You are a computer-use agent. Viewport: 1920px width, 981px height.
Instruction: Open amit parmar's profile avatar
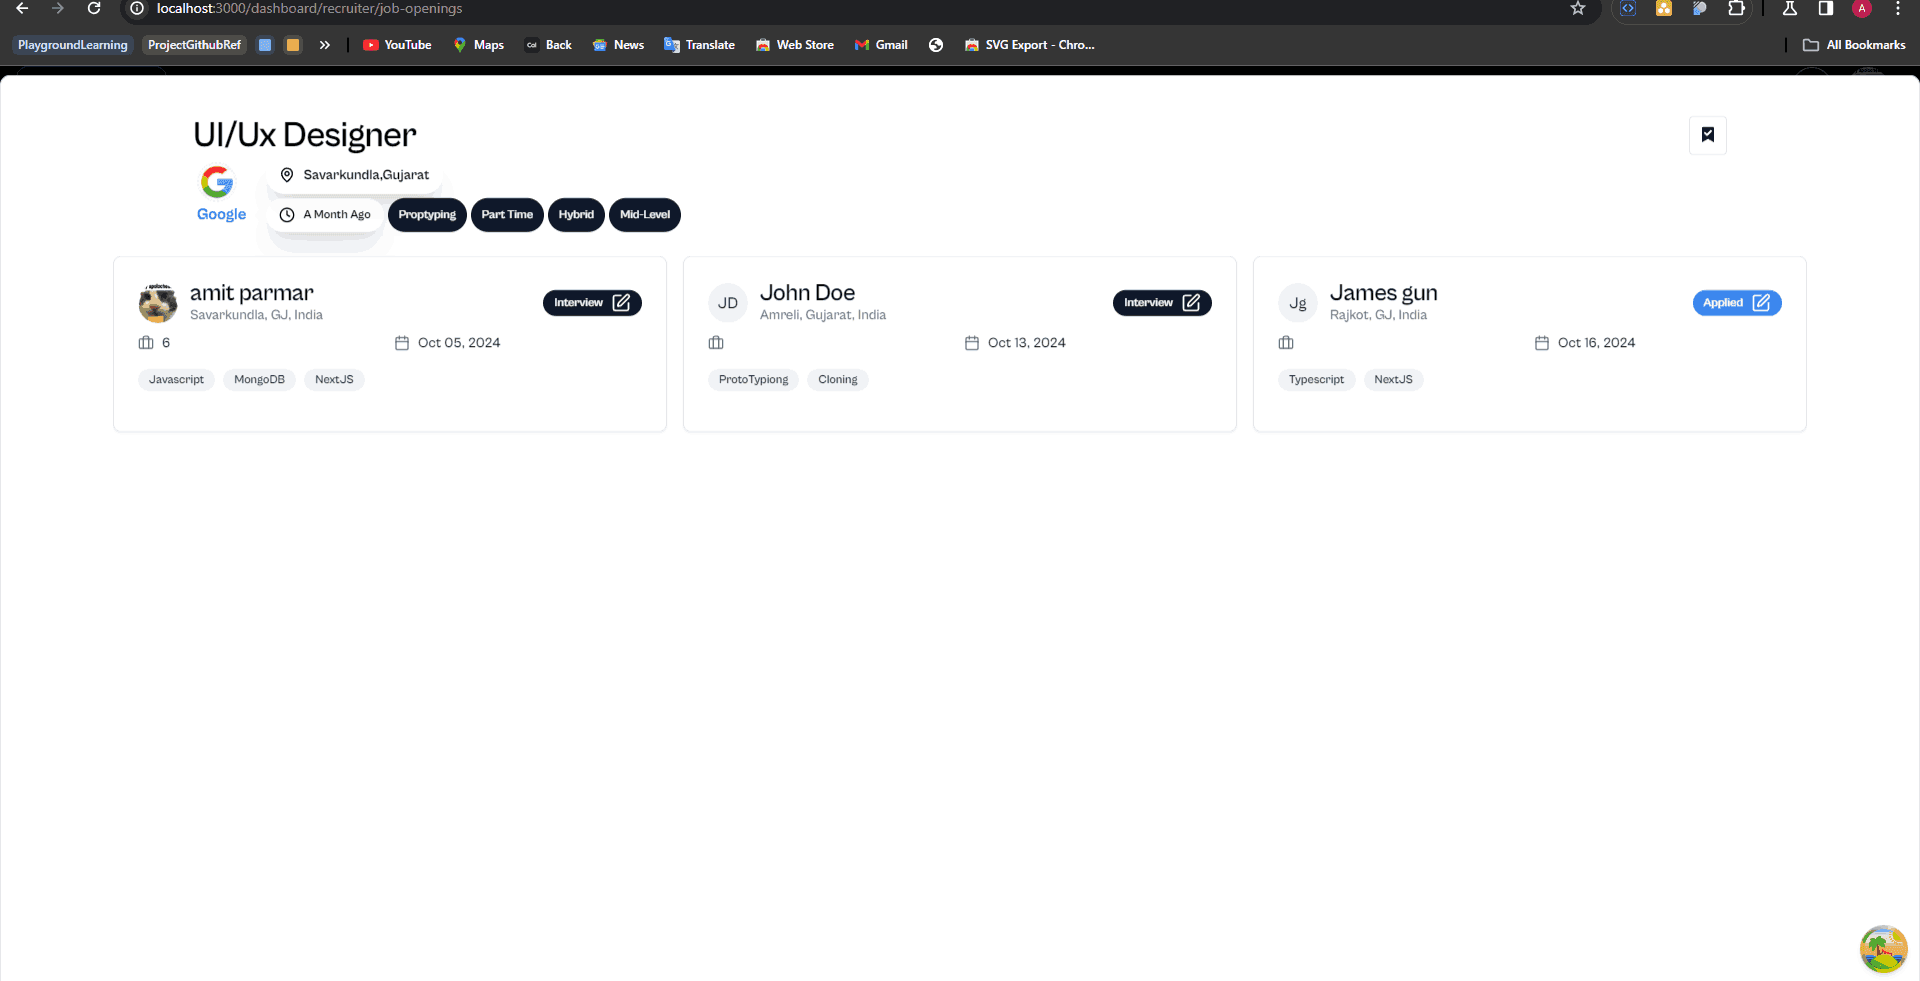158,303
